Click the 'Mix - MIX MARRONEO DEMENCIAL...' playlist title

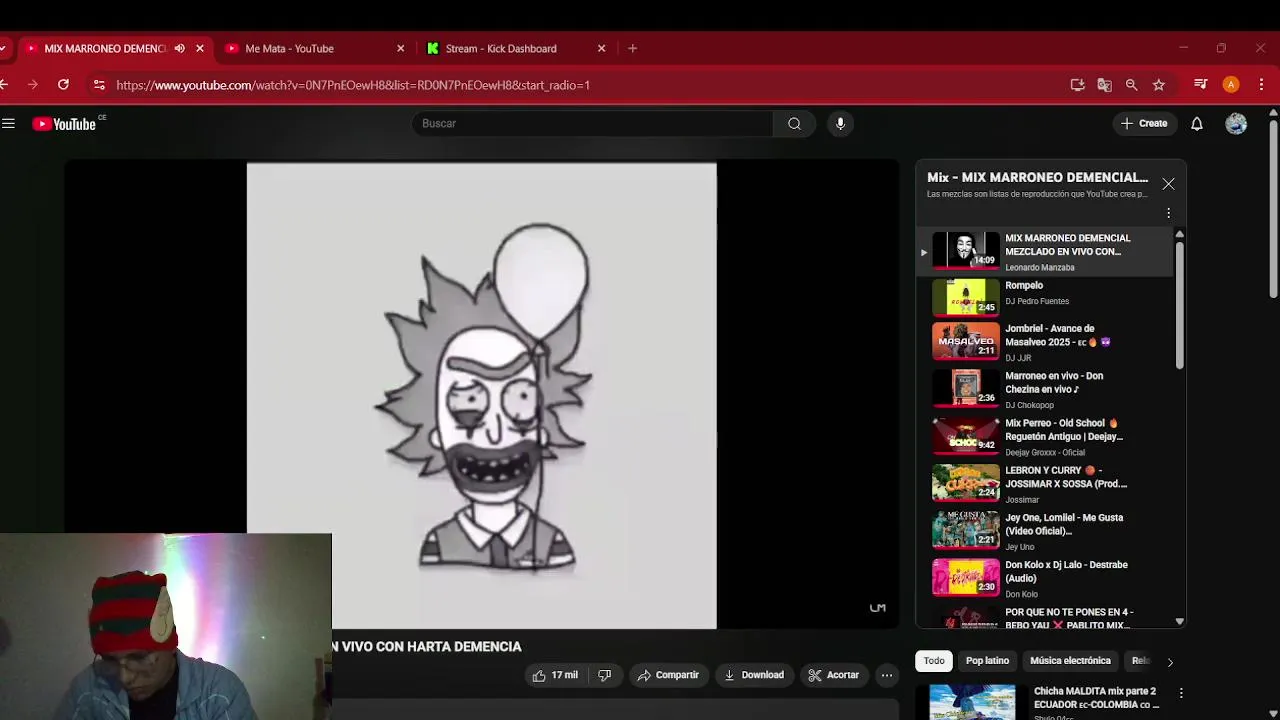[x=1037, y=177]
